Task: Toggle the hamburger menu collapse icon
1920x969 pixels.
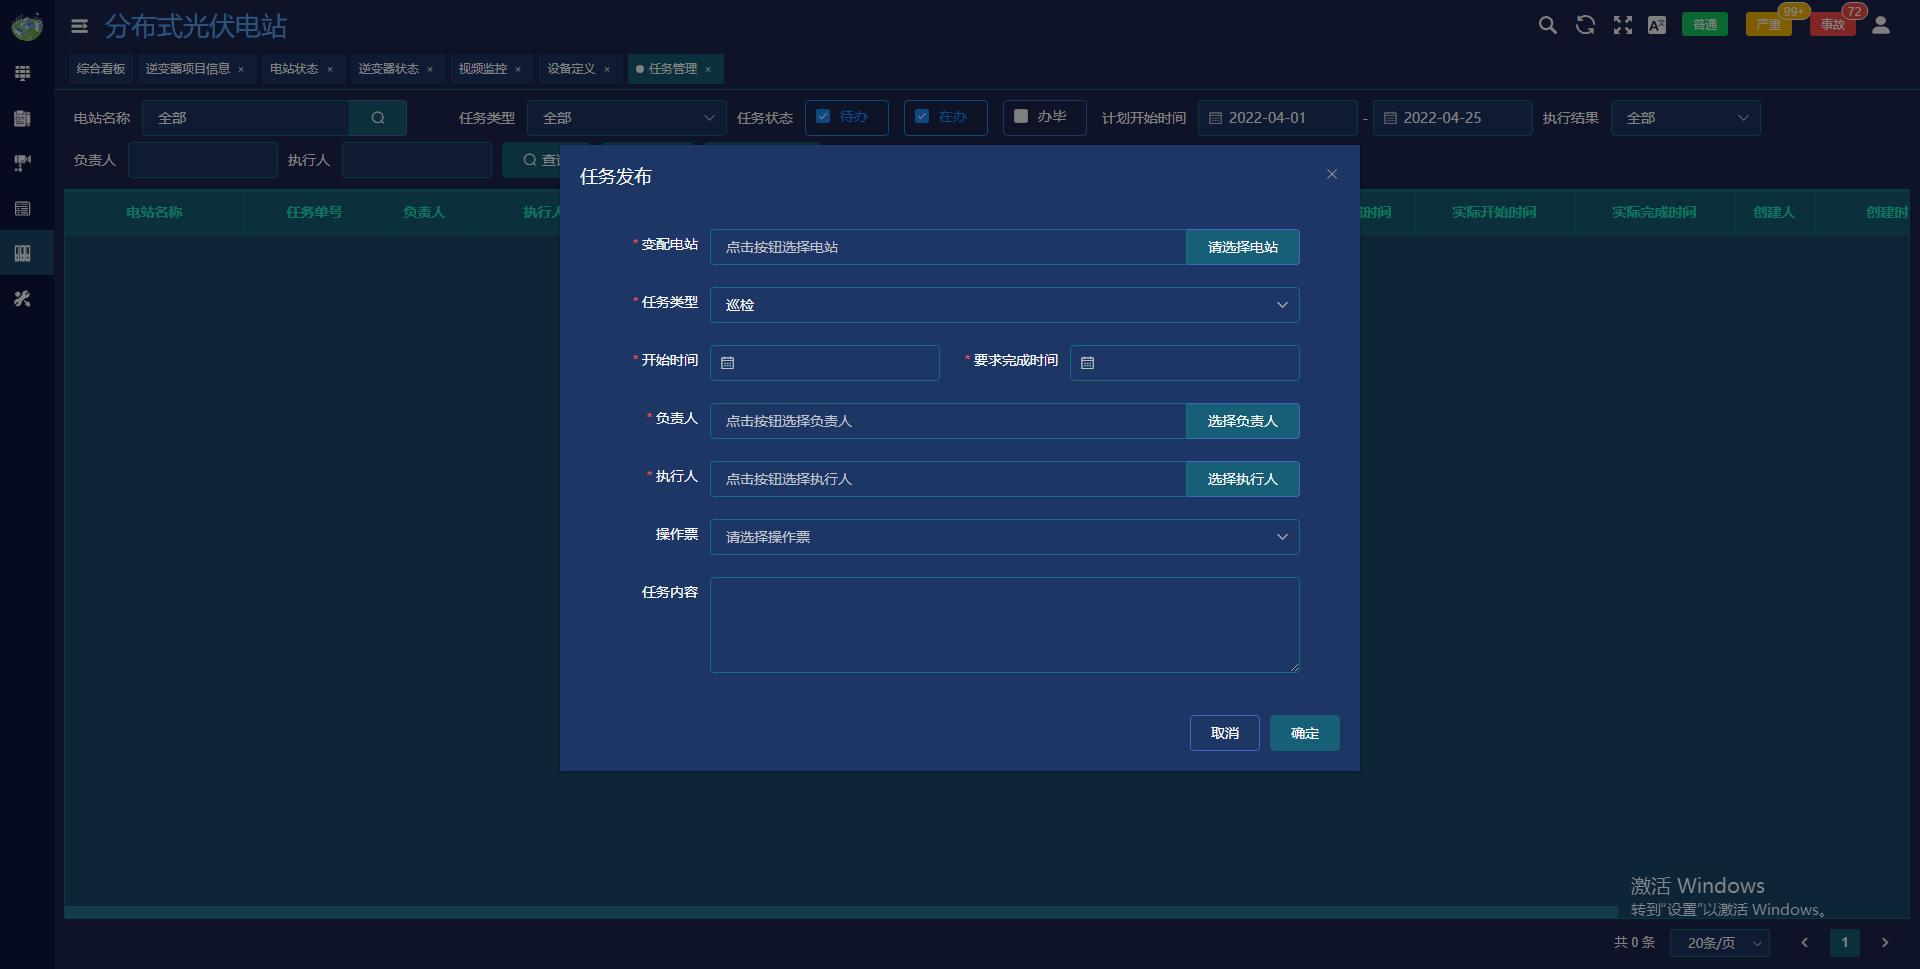Action: tap(79, 26)
